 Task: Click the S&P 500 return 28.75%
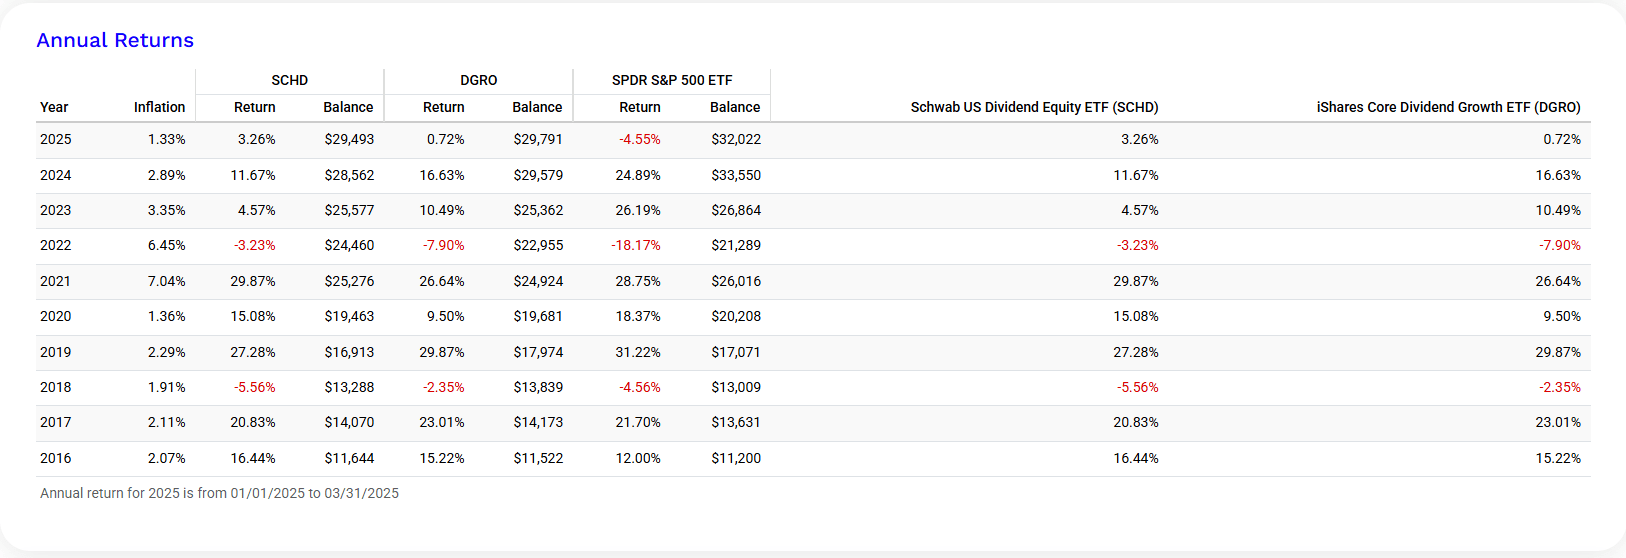click(x=638, y=281)
